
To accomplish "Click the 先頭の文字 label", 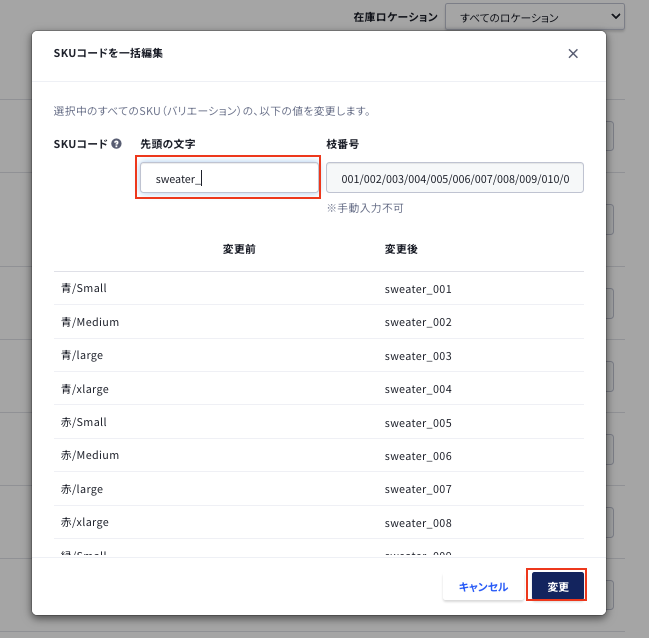I will click(x=168, y=144).
